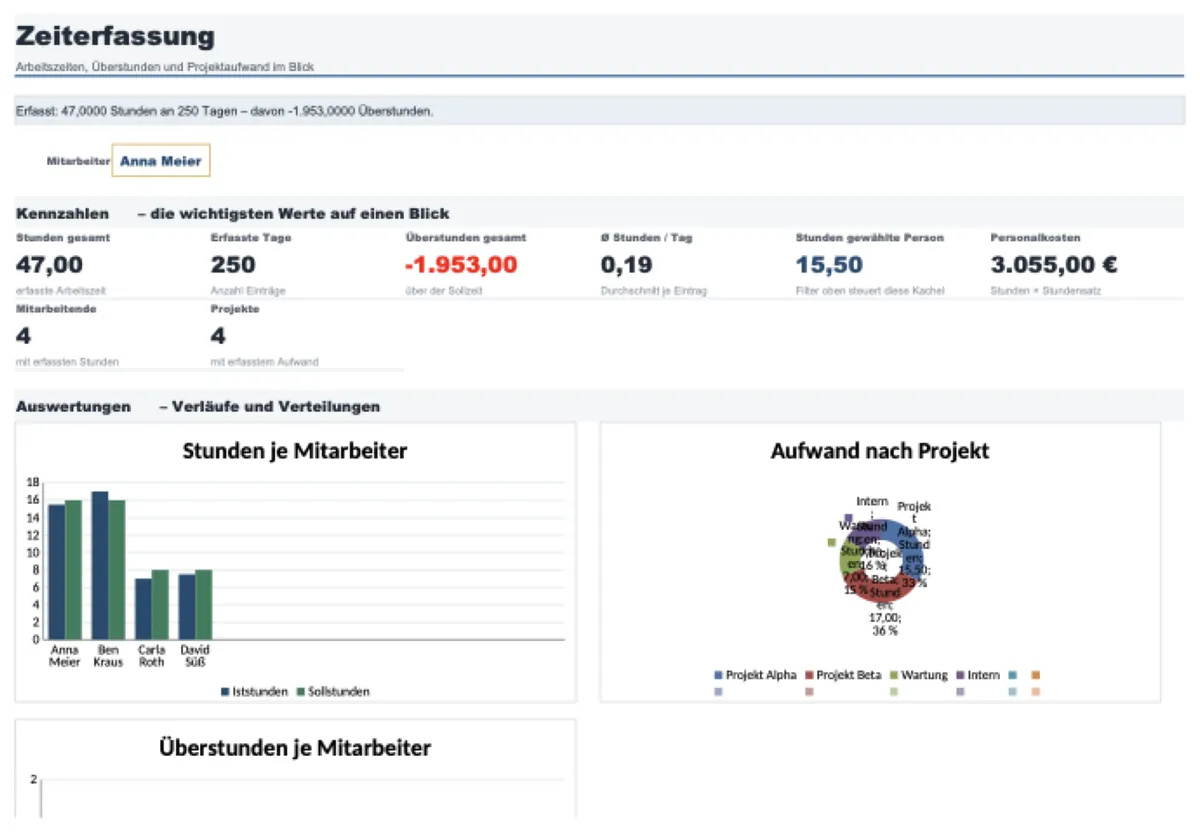Screen dimensions: 1200x832
Task: Click Carla Roth's blue Iststunden bar
Action: pyautogui.click(x=143, y=609)
